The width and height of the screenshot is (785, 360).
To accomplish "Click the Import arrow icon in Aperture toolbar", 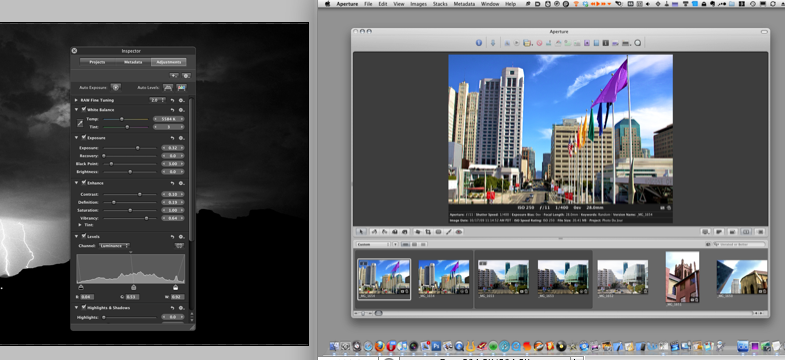I will 493,43.
